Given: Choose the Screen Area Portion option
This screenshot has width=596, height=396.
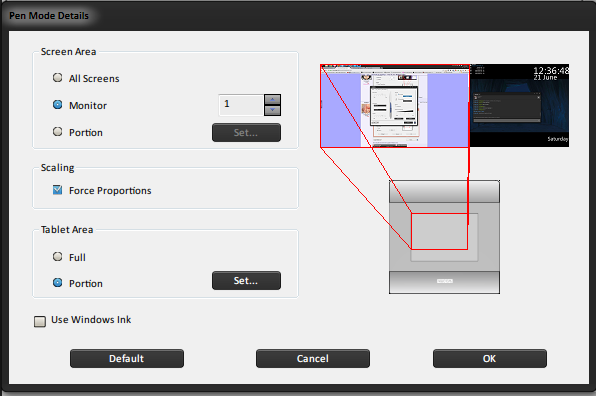Looking at the screenshot, I should pos(57,132).
